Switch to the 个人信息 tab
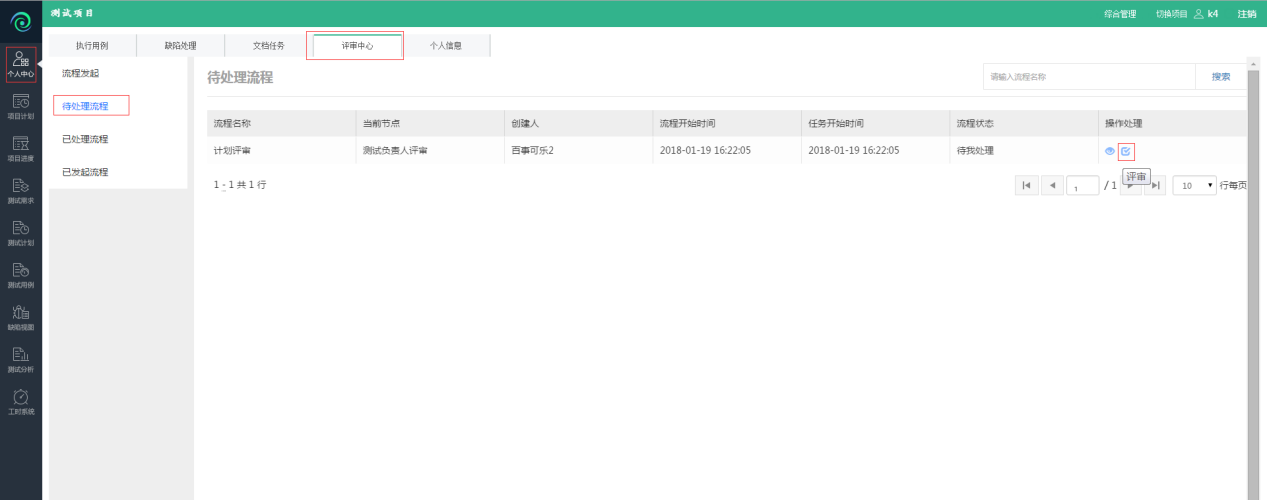Image resolution: width=1267 pixels, height=500 pixels. 446,46
